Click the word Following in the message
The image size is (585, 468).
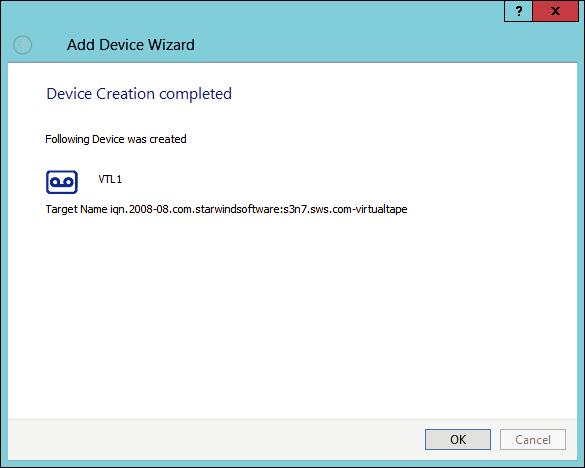[x=67, y=139]
